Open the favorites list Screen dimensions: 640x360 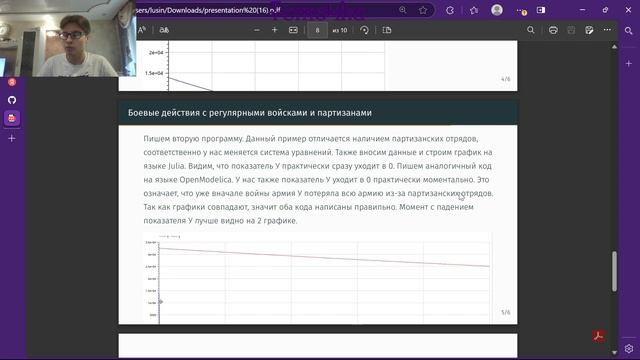click(x=473, y=10)
